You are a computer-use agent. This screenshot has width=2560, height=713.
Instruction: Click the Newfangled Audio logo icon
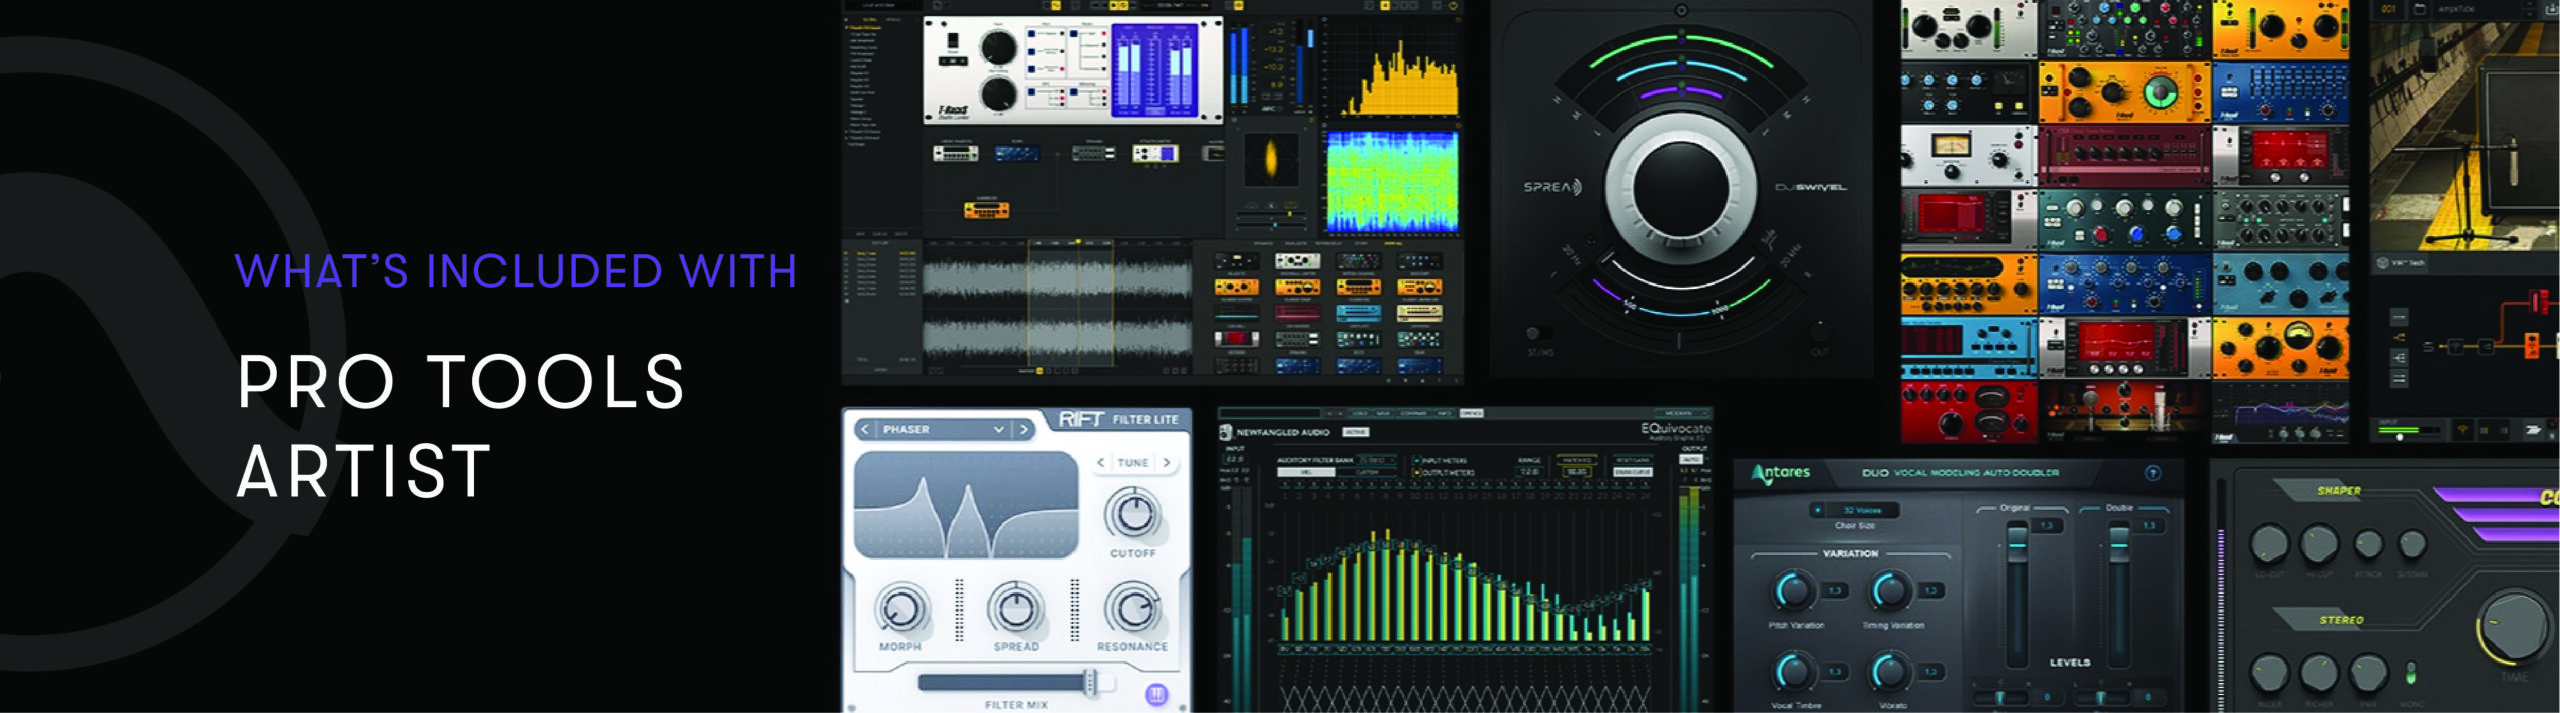[x=1225, y=432]
